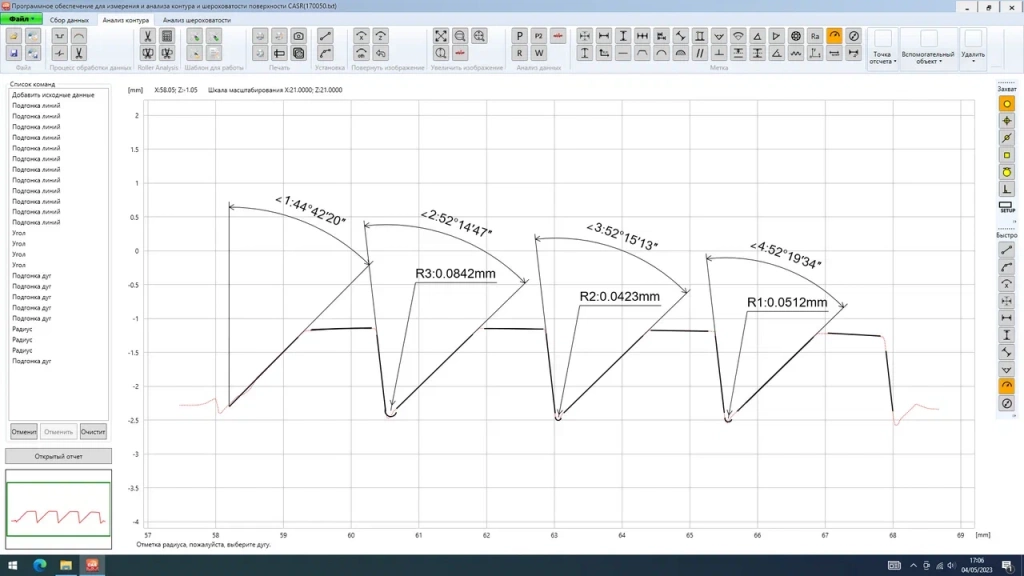Screen dimensions: 1024x576
Task: Select the P data analysis button
Action: tap(519, 36)
